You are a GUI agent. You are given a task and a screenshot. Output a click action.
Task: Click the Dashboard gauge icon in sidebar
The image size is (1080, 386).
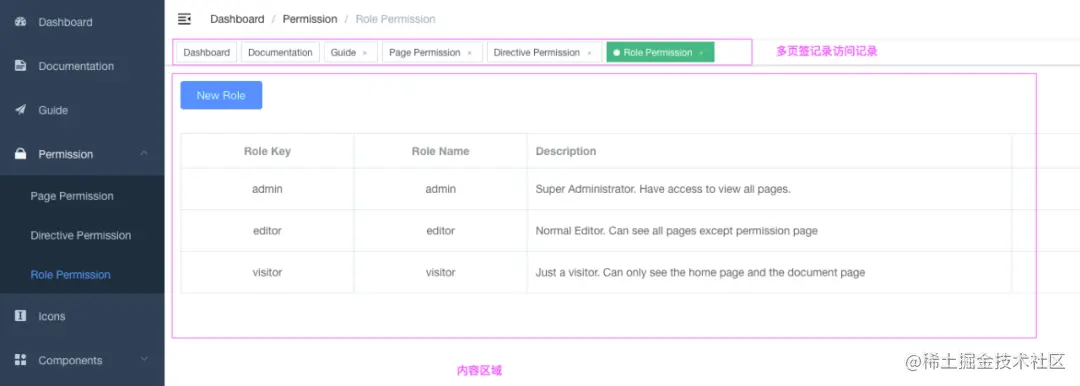coord(21,21)
